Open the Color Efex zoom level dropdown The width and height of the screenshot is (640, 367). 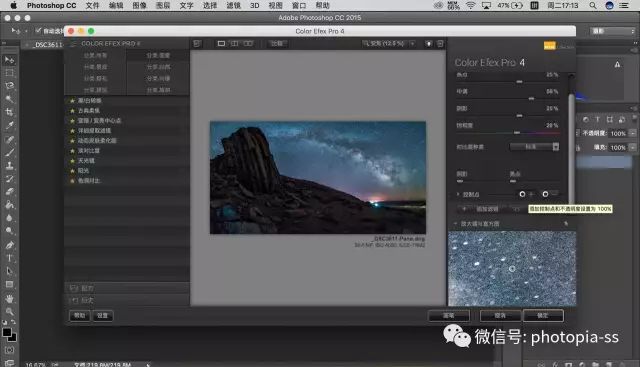(413, 43)
